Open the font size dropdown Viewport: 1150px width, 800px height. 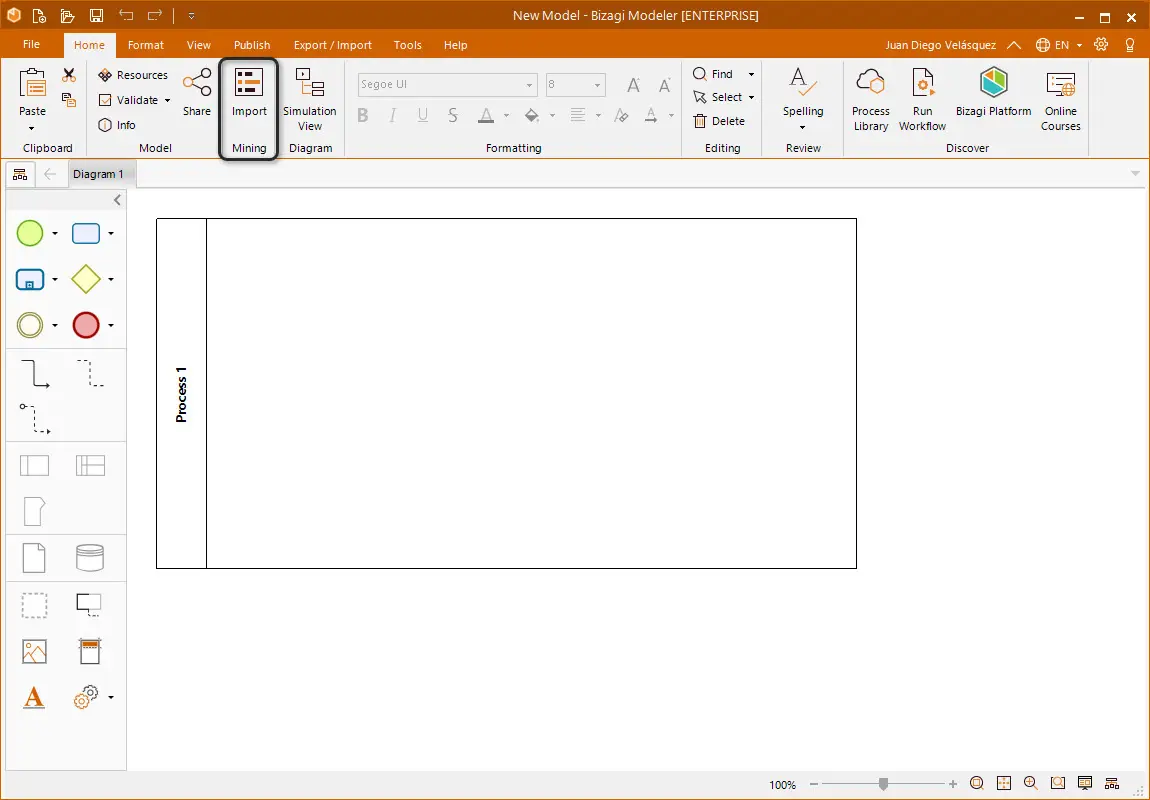[597, 85]
